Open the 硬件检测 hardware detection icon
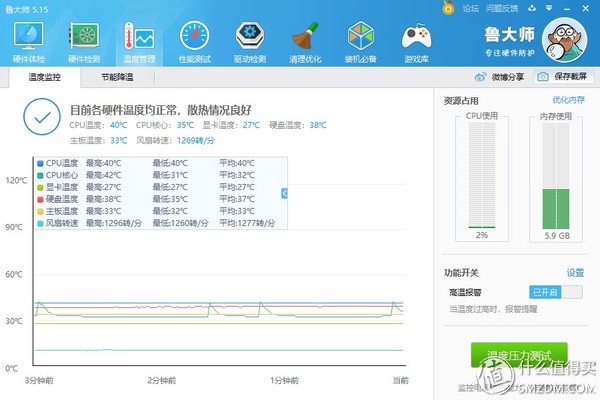Image resolution: width=600 pixels, height=400 pixels. coord(84,42)
